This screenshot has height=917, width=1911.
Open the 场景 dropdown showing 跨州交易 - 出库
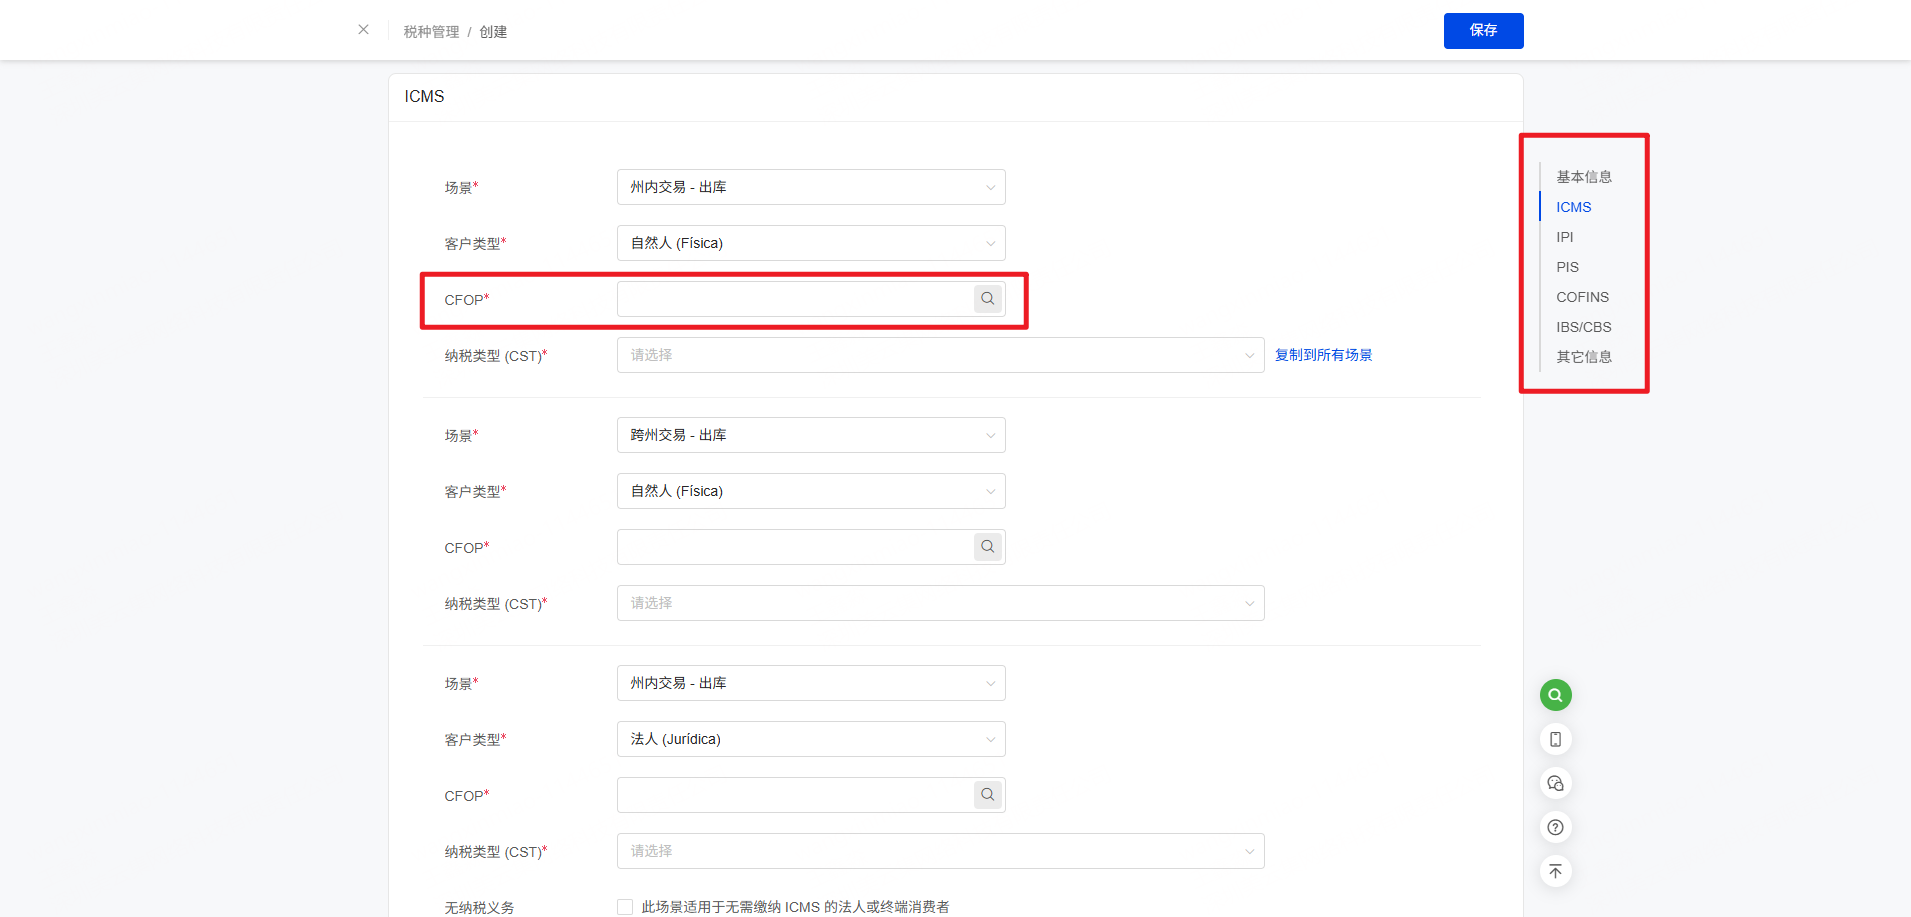coord(810,435)
